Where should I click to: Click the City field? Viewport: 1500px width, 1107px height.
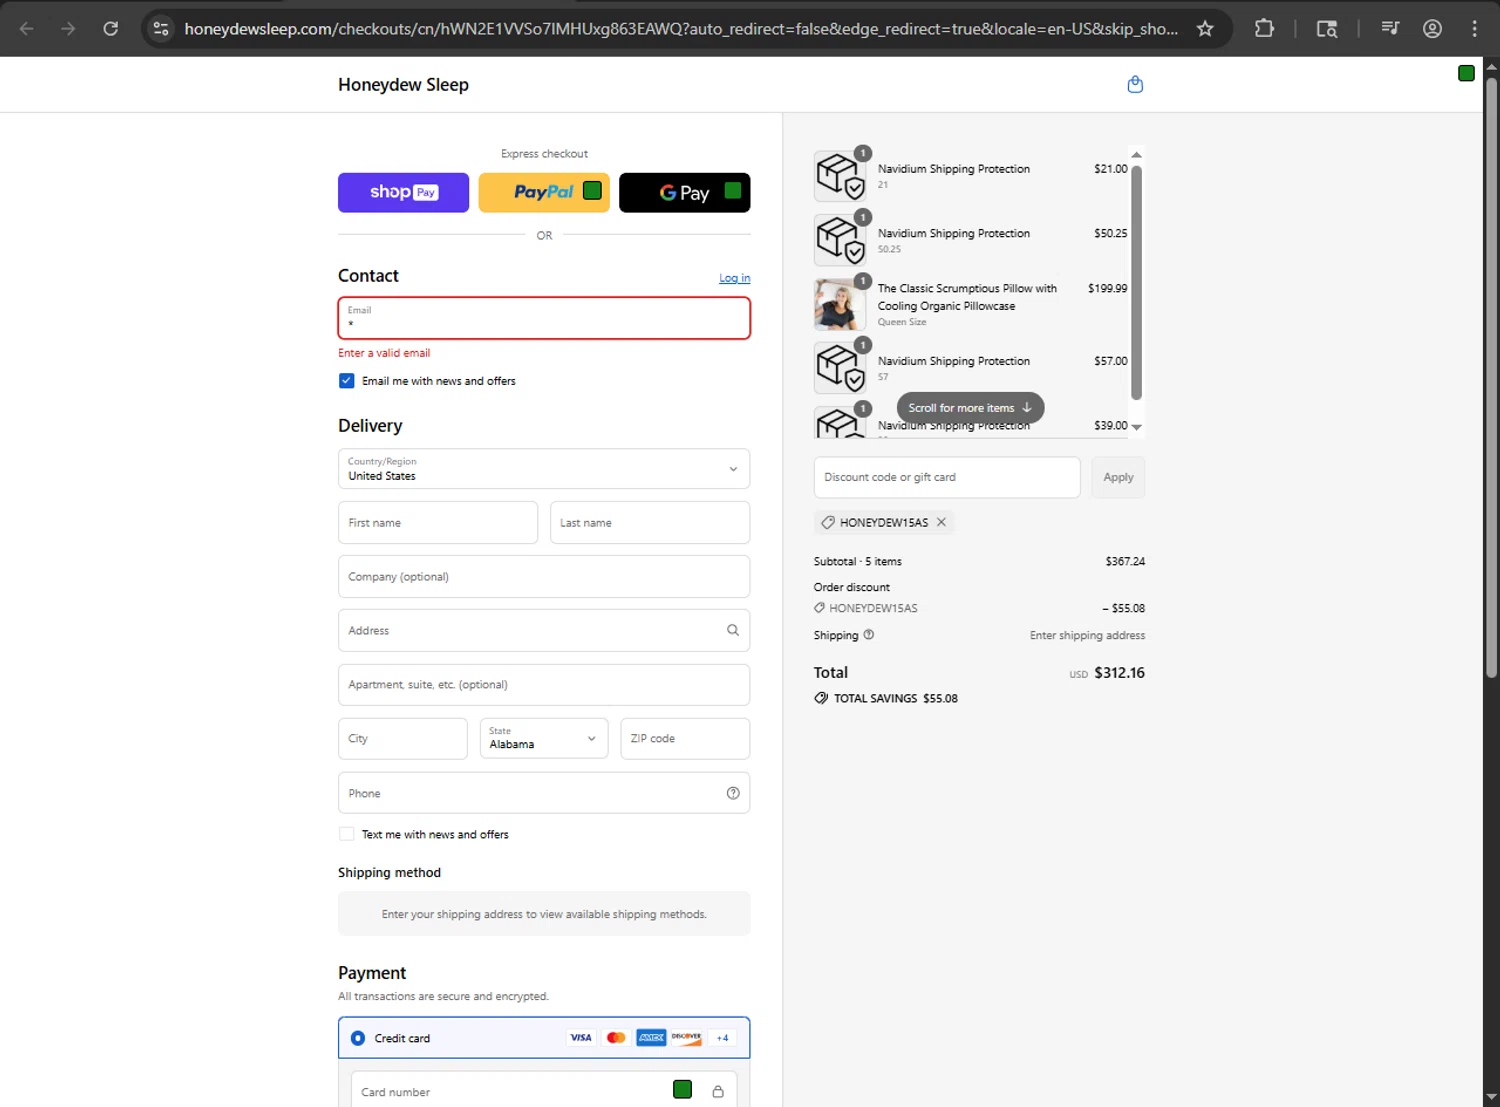tap(402, 738)
